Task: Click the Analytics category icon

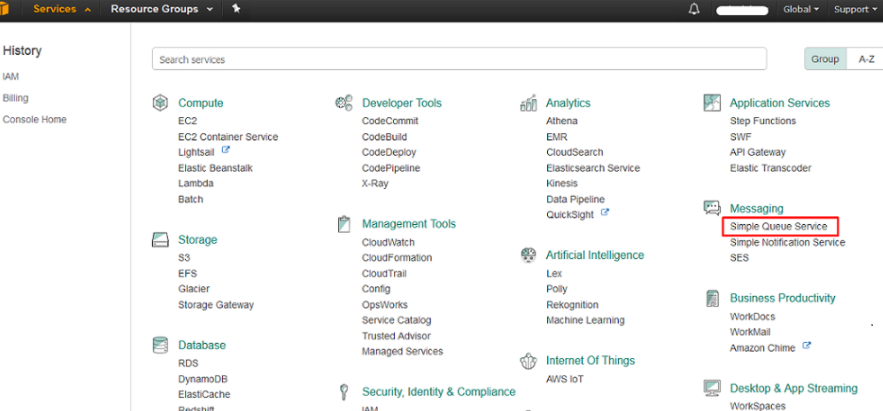Action: coord(528,103)
